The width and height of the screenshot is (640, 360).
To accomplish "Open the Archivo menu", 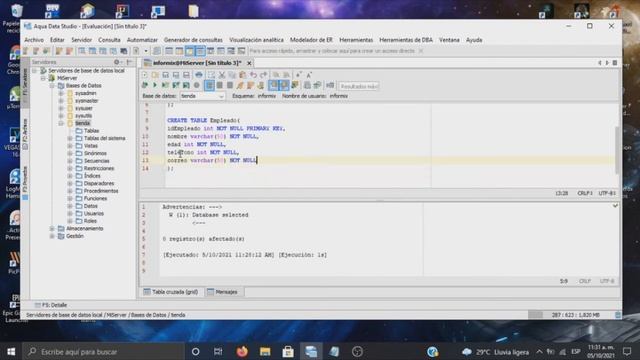I will (x=34, y=40).
